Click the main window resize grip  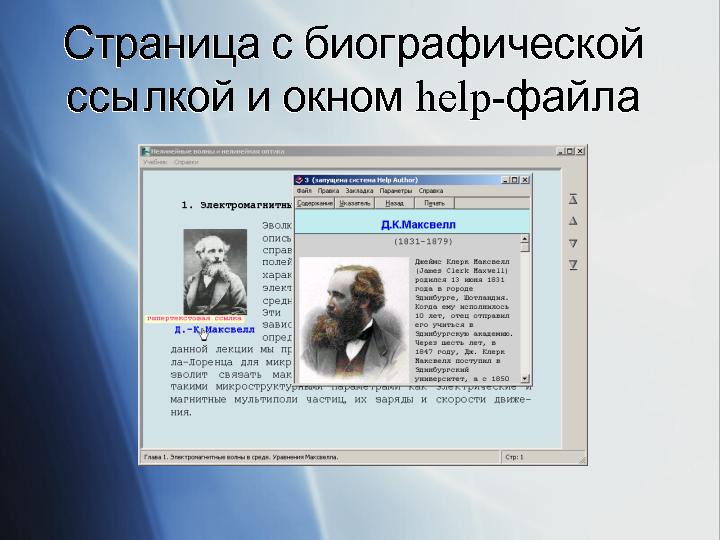582,460
